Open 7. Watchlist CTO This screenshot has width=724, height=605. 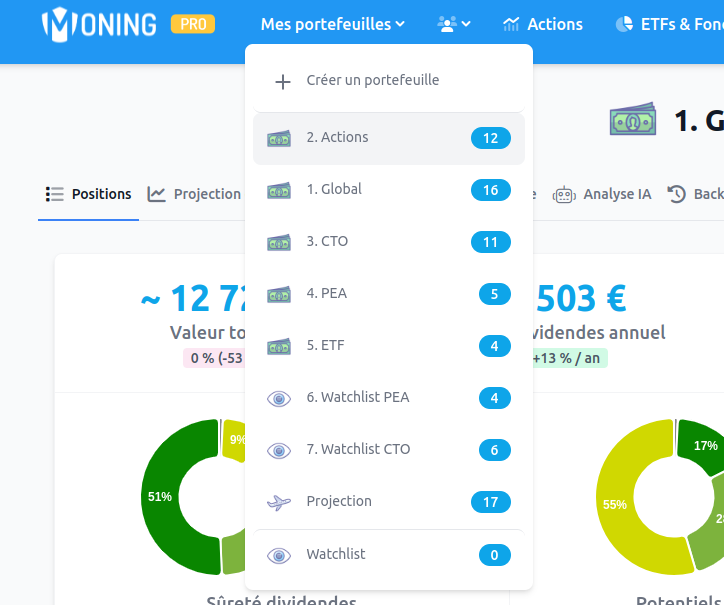click(389, 450)
